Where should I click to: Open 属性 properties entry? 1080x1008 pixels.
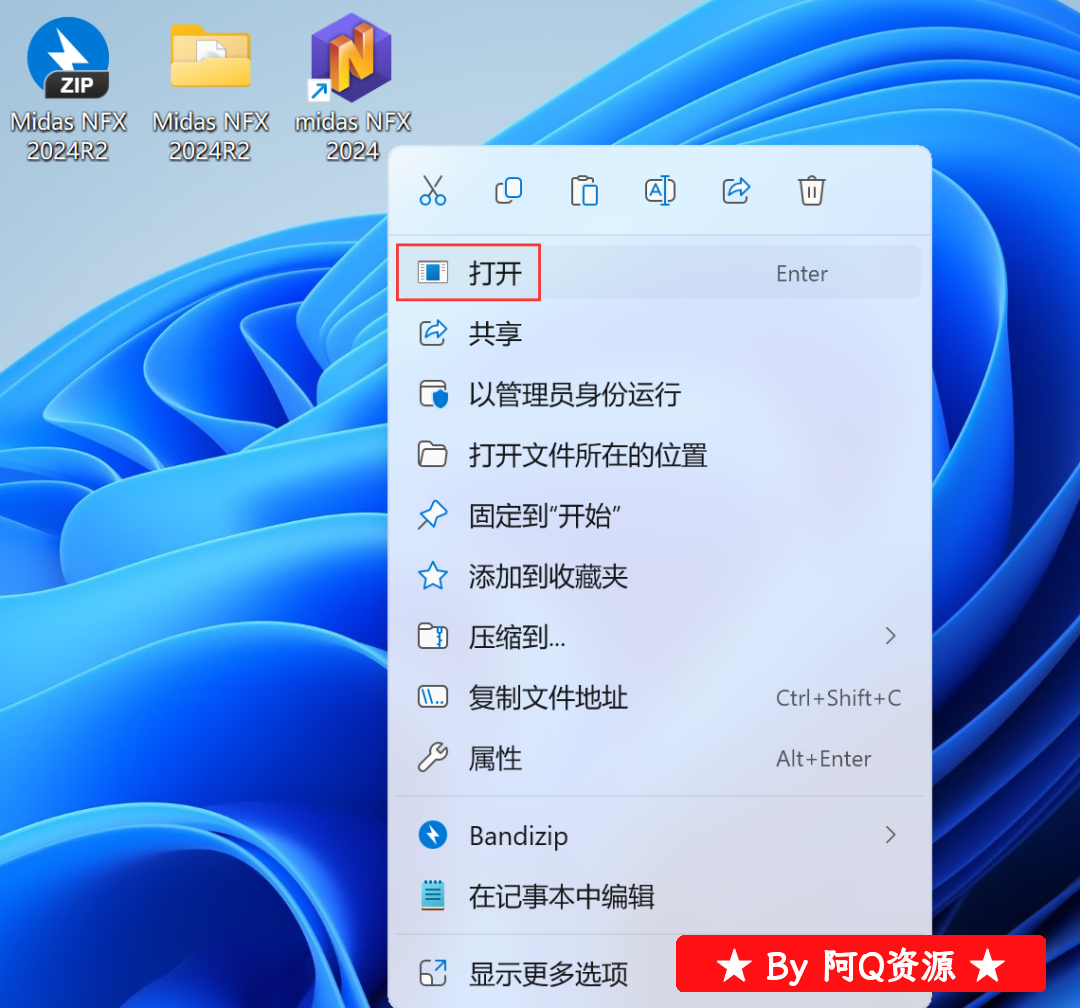[x=658, y=758]
